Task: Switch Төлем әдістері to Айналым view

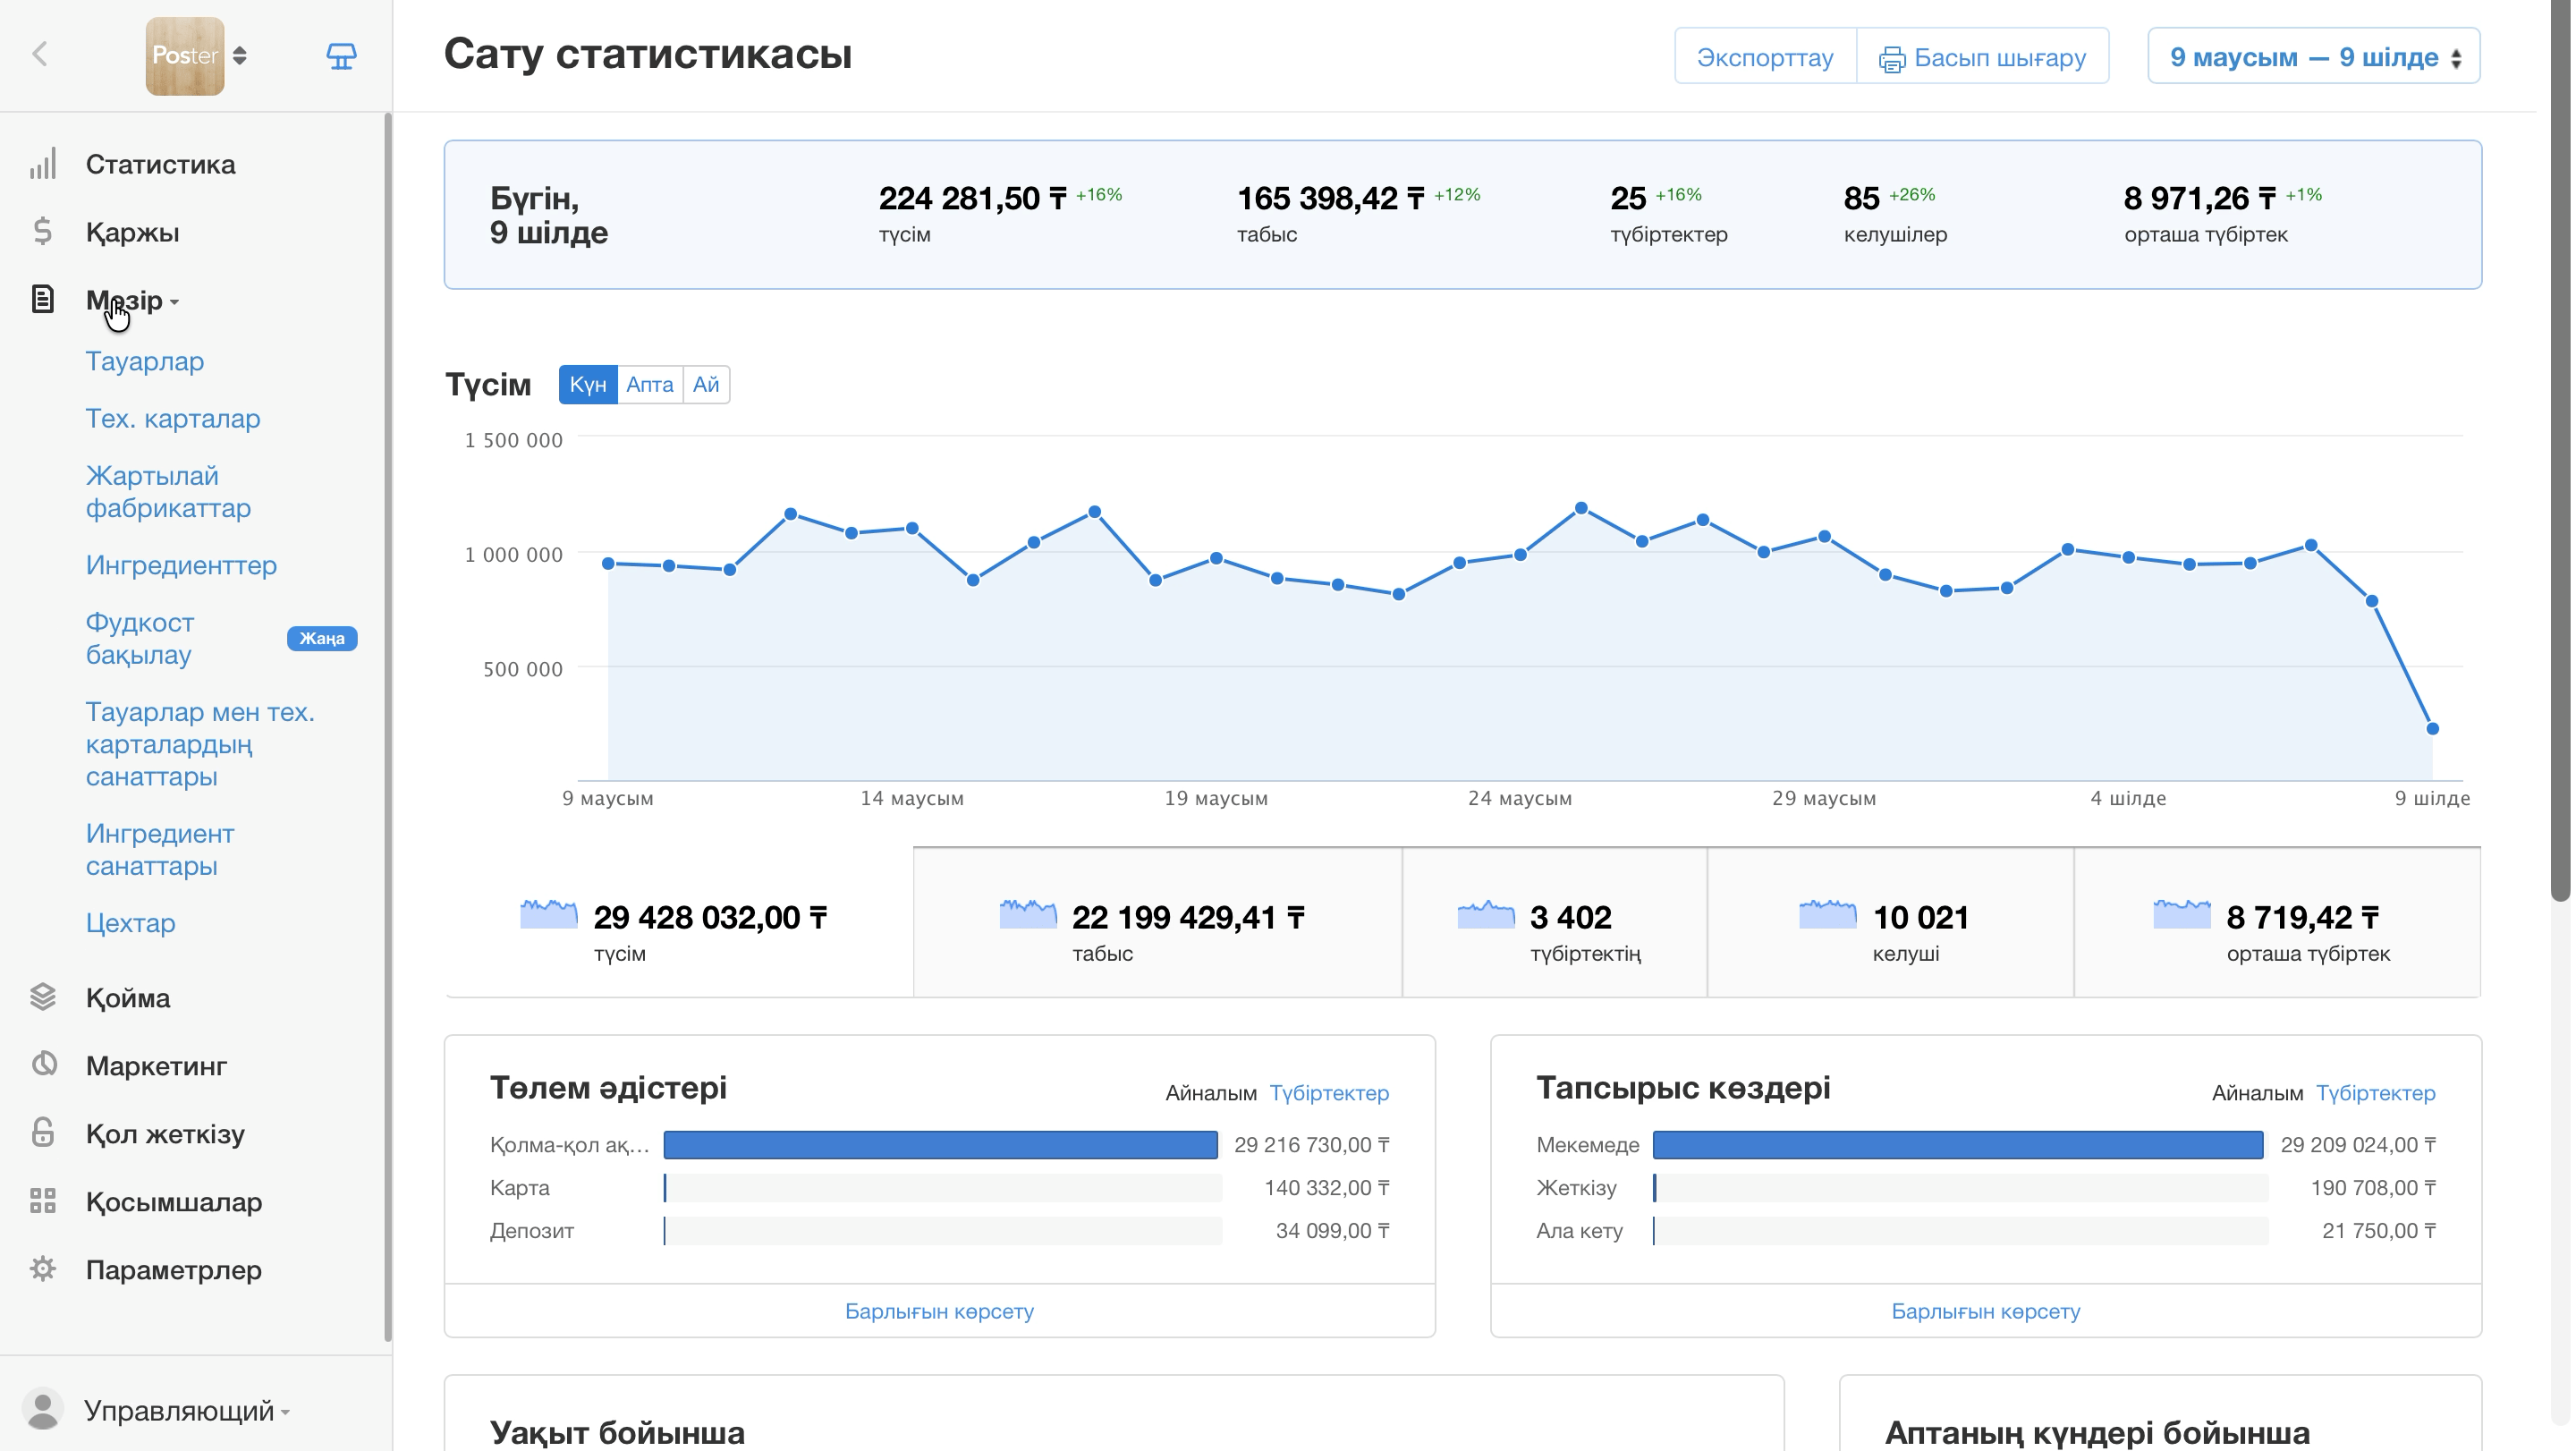Action: [x=1211, y=1093]
